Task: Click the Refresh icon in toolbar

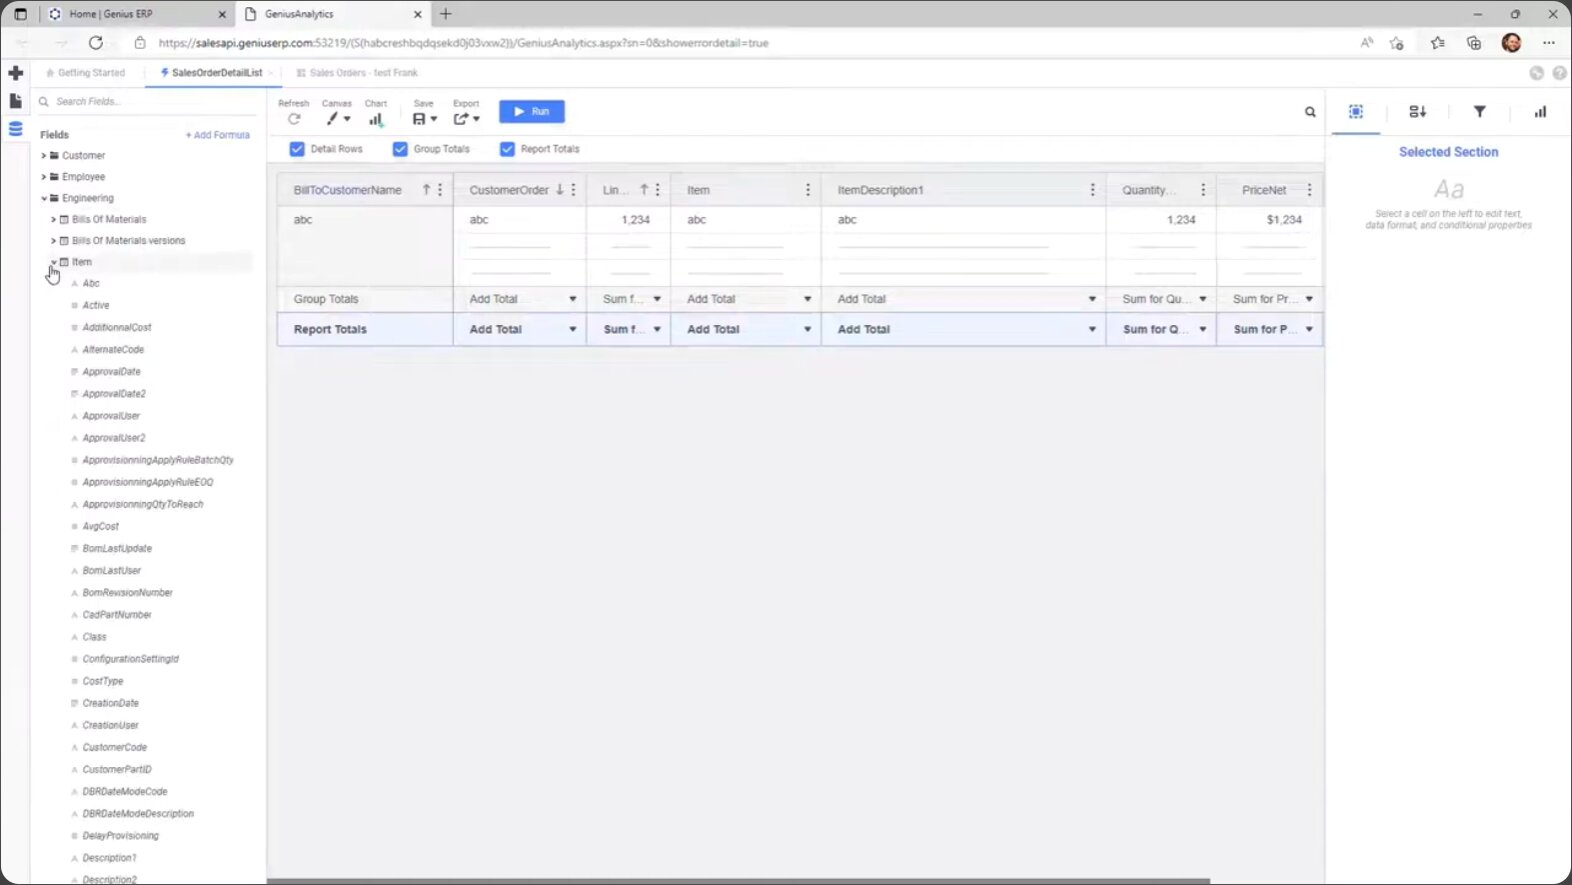Action: (294, 119)
